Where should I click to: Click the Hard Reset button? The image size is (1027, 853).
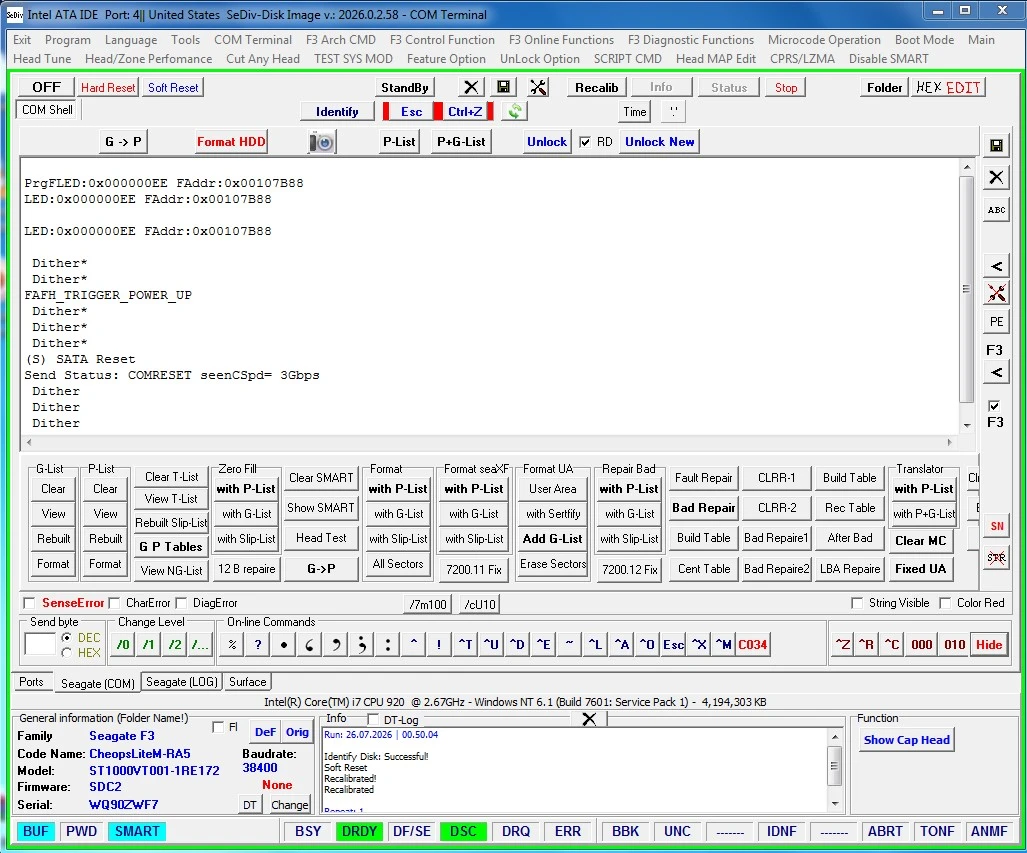[x=108, y=87]
